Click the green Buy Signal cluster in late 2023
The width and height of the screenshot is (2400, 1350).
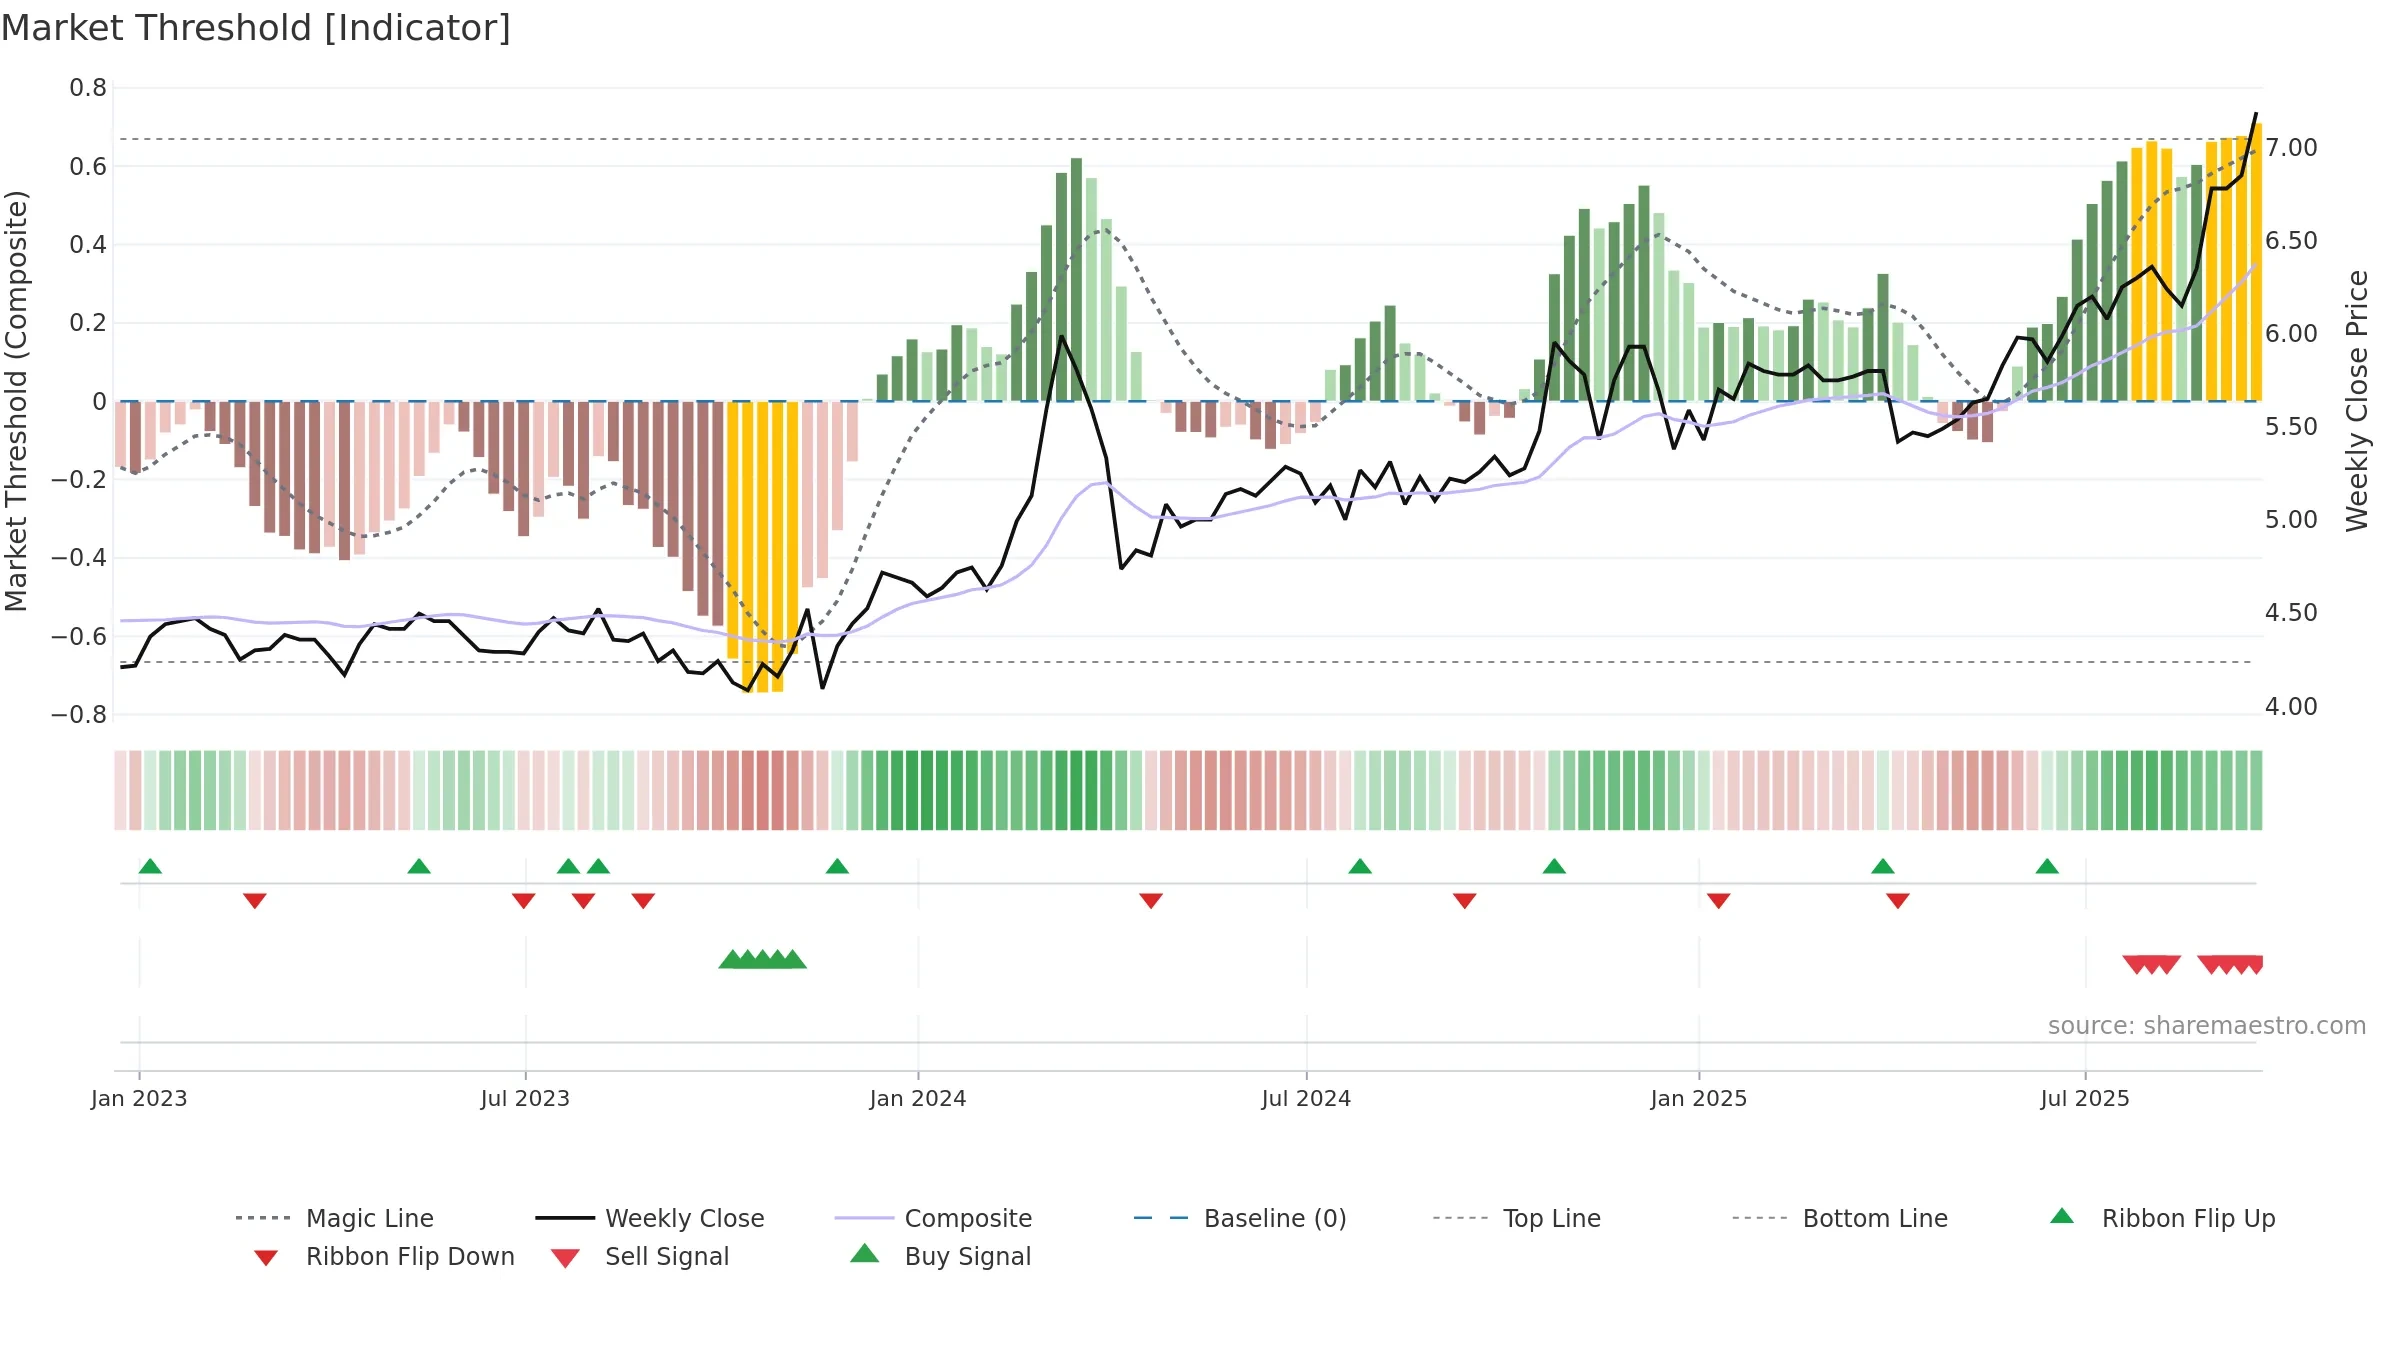click(x=762, y=960)
